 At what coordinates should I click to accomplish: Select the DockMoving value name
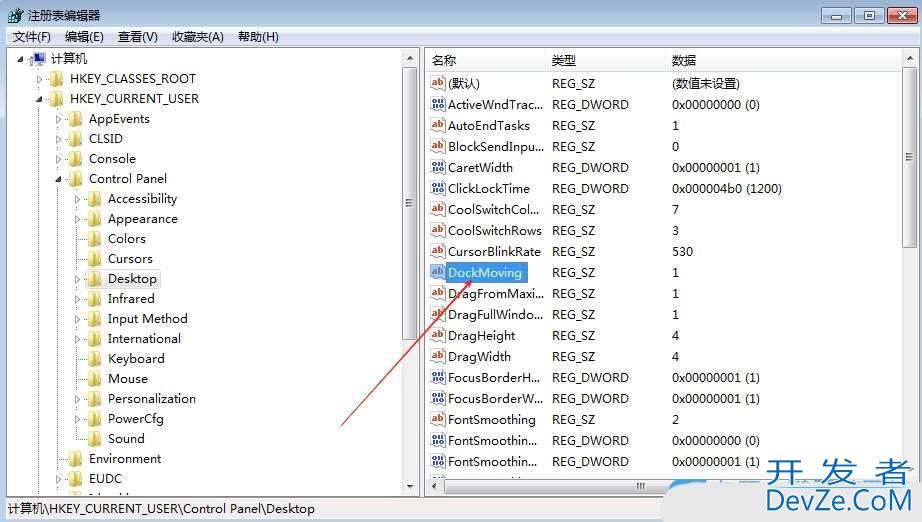(485, 272)
